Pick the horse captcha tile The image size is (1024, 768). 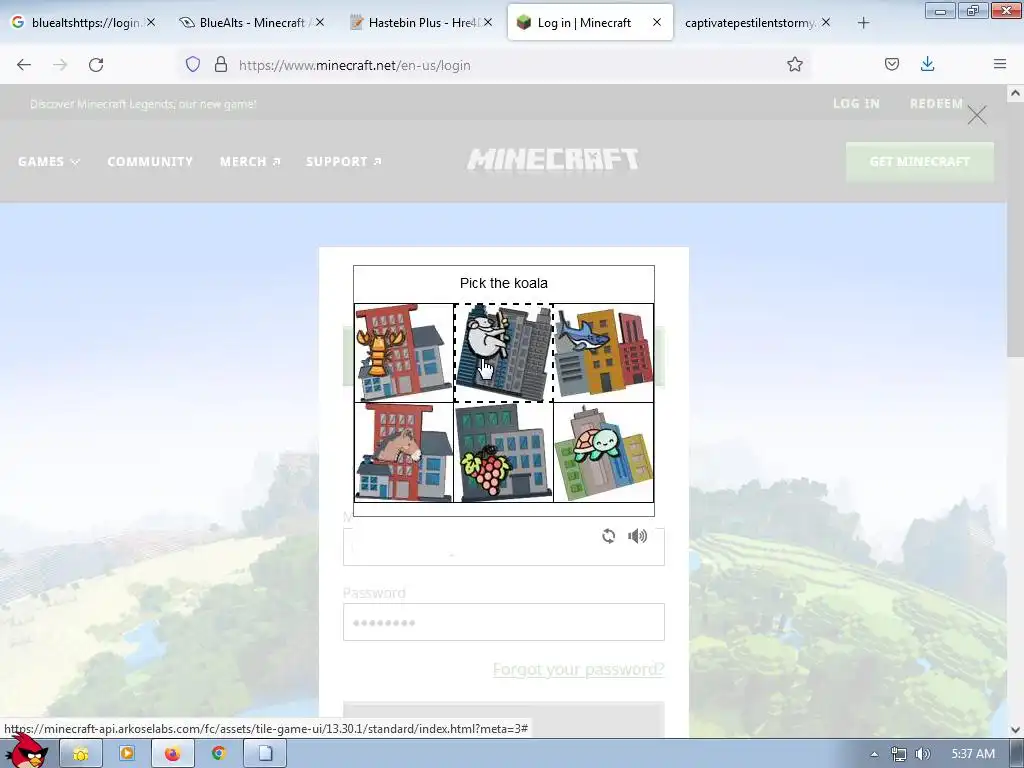(404, 453)
